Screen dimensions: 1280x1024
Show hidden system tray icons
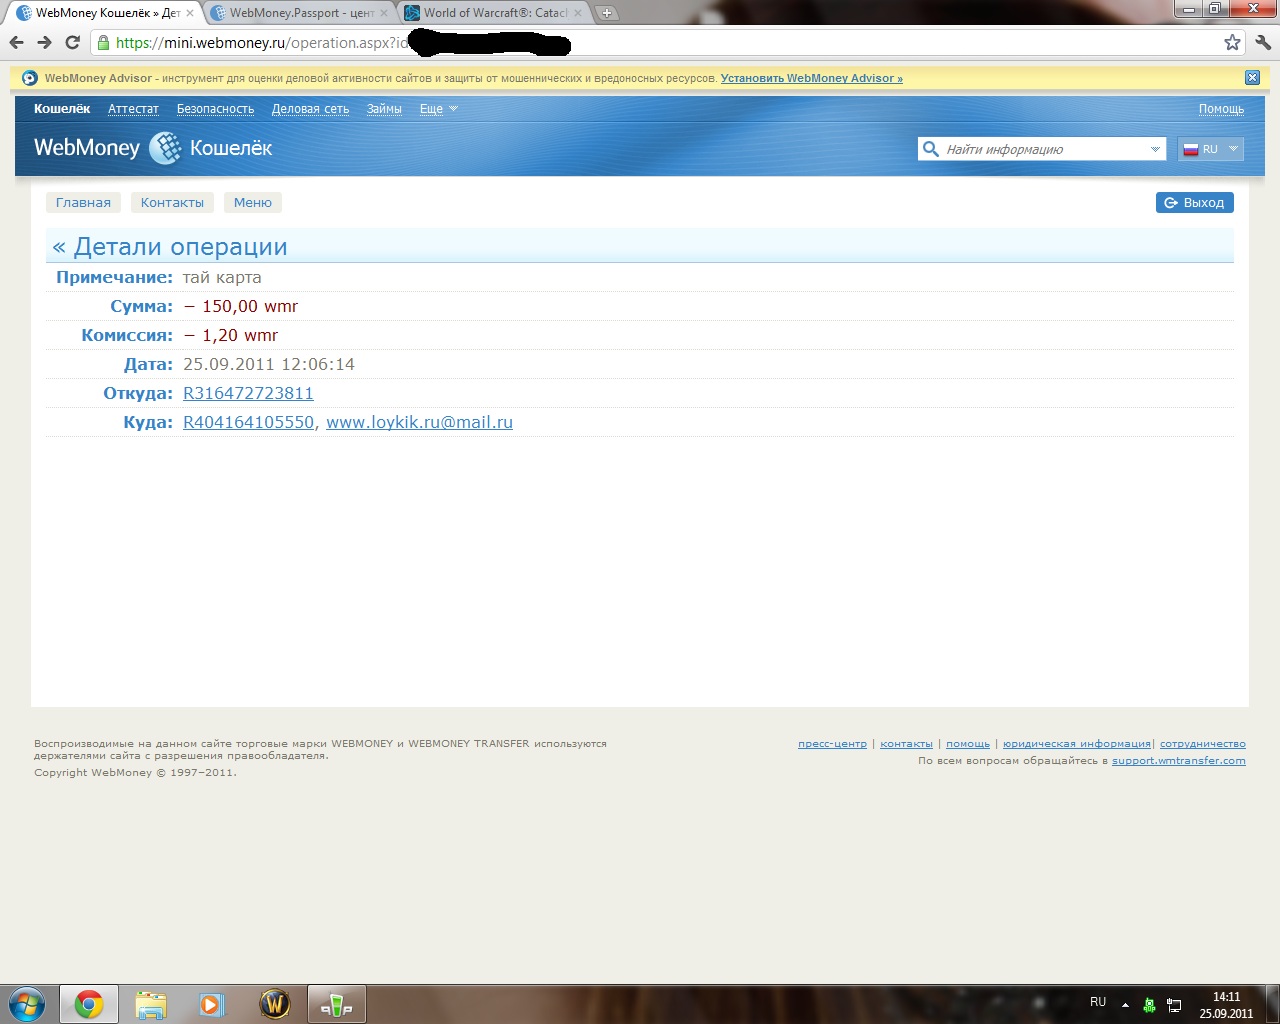pos(1125,1004)
